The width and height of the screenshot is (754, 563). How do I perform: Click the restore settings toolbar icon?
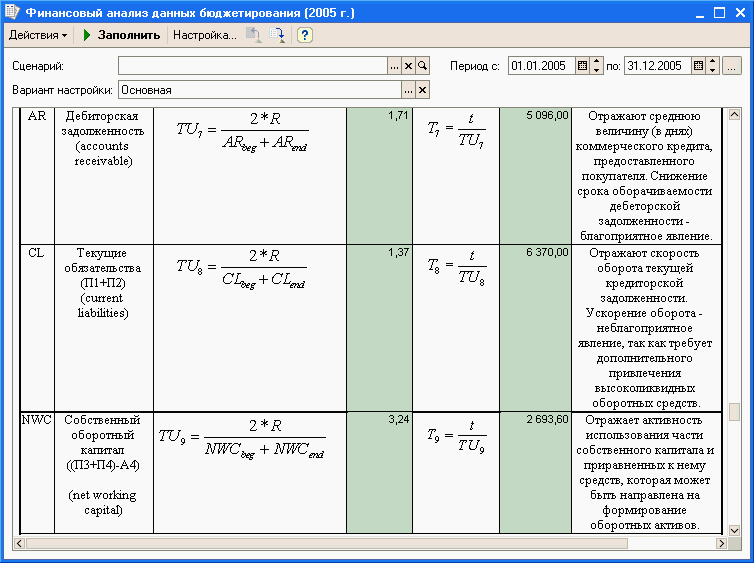[253, 35]
